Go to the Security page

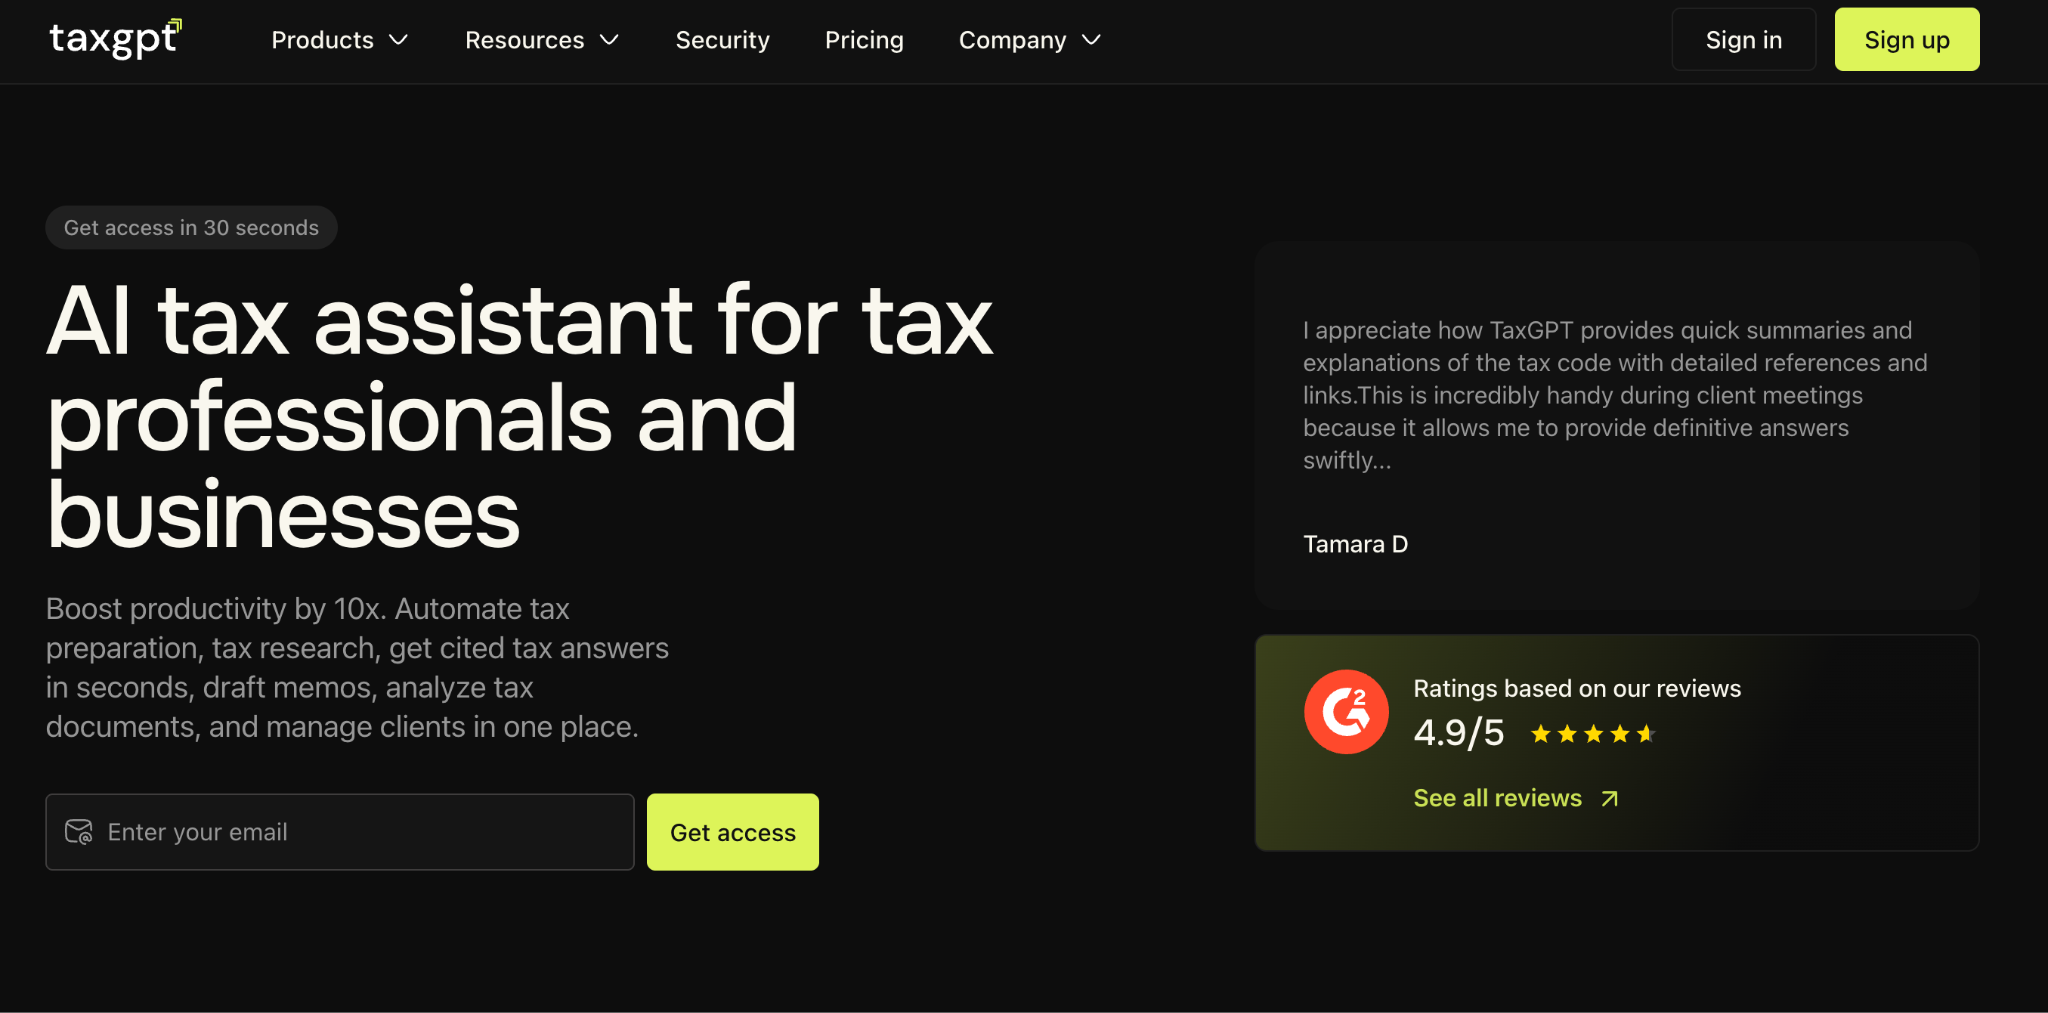point(722,40)
